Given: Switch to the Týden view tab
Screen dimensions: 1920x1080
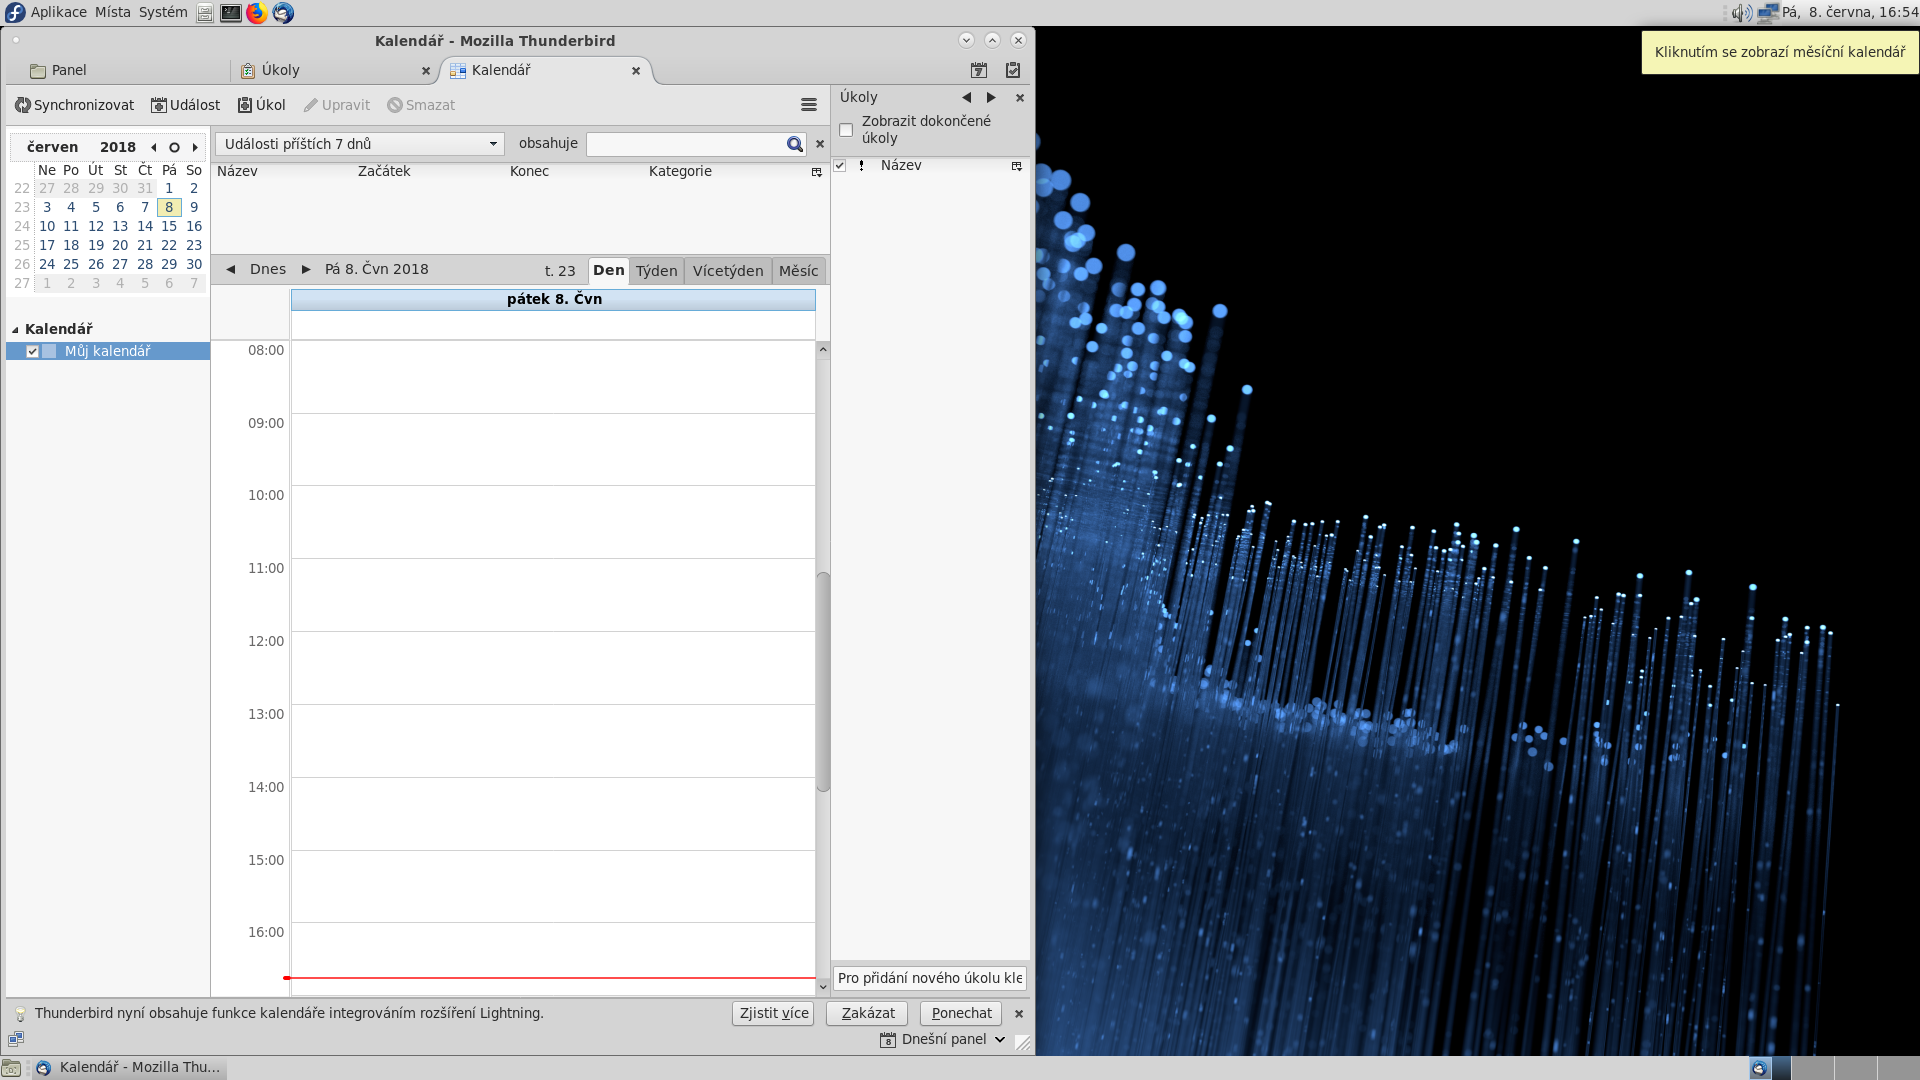Looking at the screenshot, I should [656, 271].
